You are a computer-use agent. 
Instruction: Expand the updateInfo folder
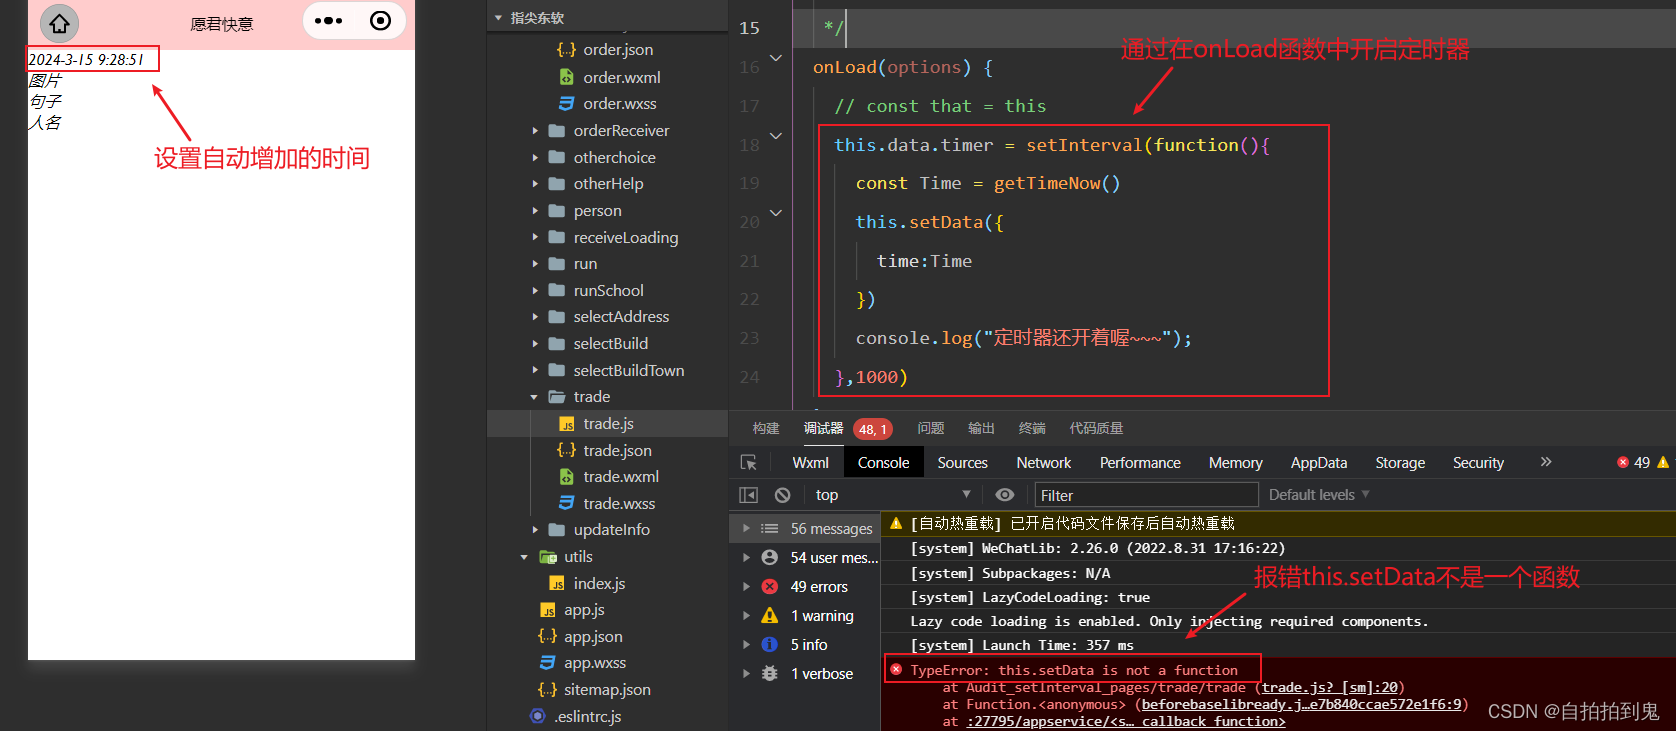click(x=535, y=530)
